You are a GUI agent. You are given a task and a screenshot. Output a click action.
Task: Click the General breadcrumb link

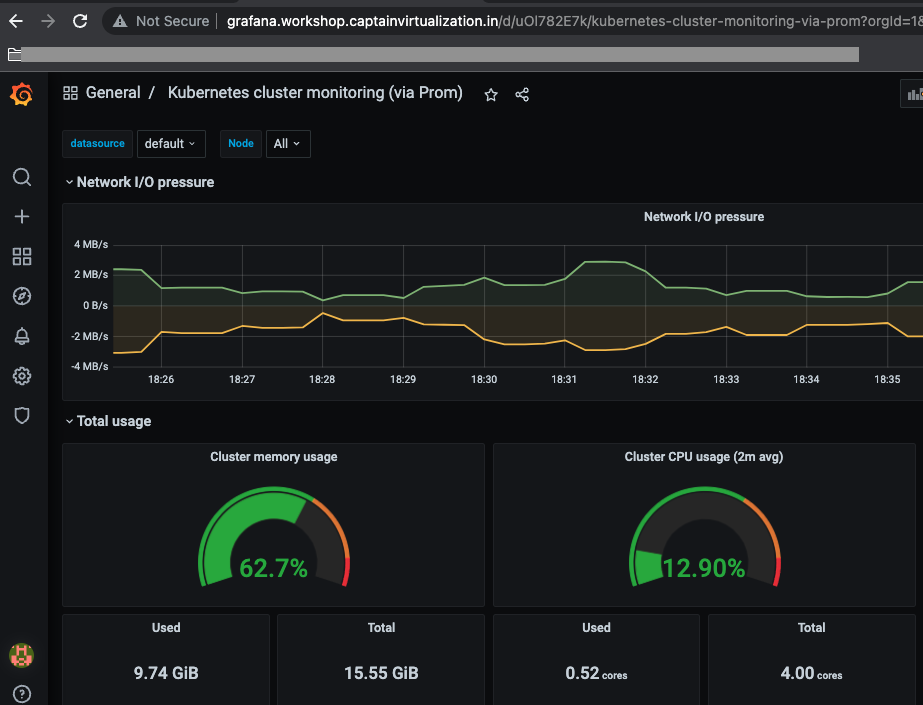(x=112, y=93)
